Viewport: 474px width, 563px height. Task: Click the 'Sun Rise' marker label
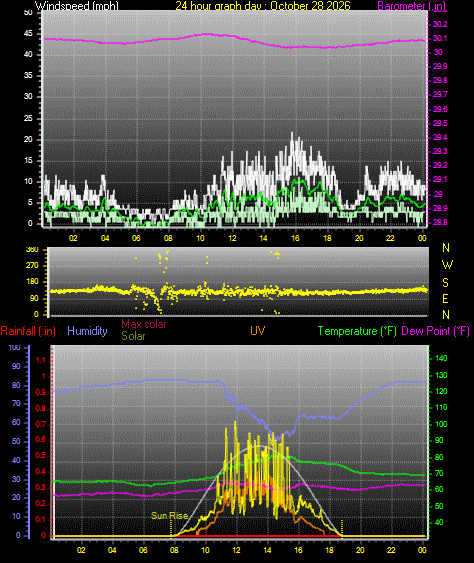169,516
